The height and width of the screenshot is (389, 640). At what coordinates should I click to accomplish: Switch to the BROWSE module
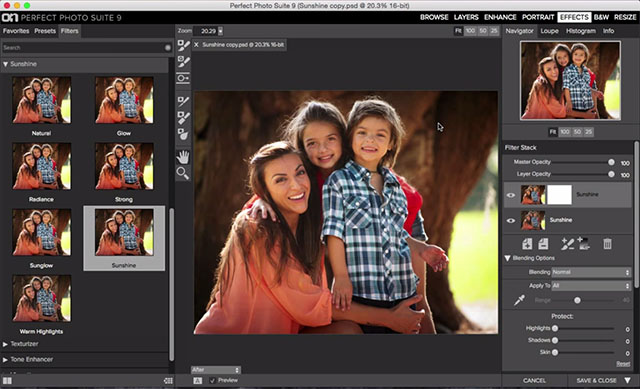point(434,17)
